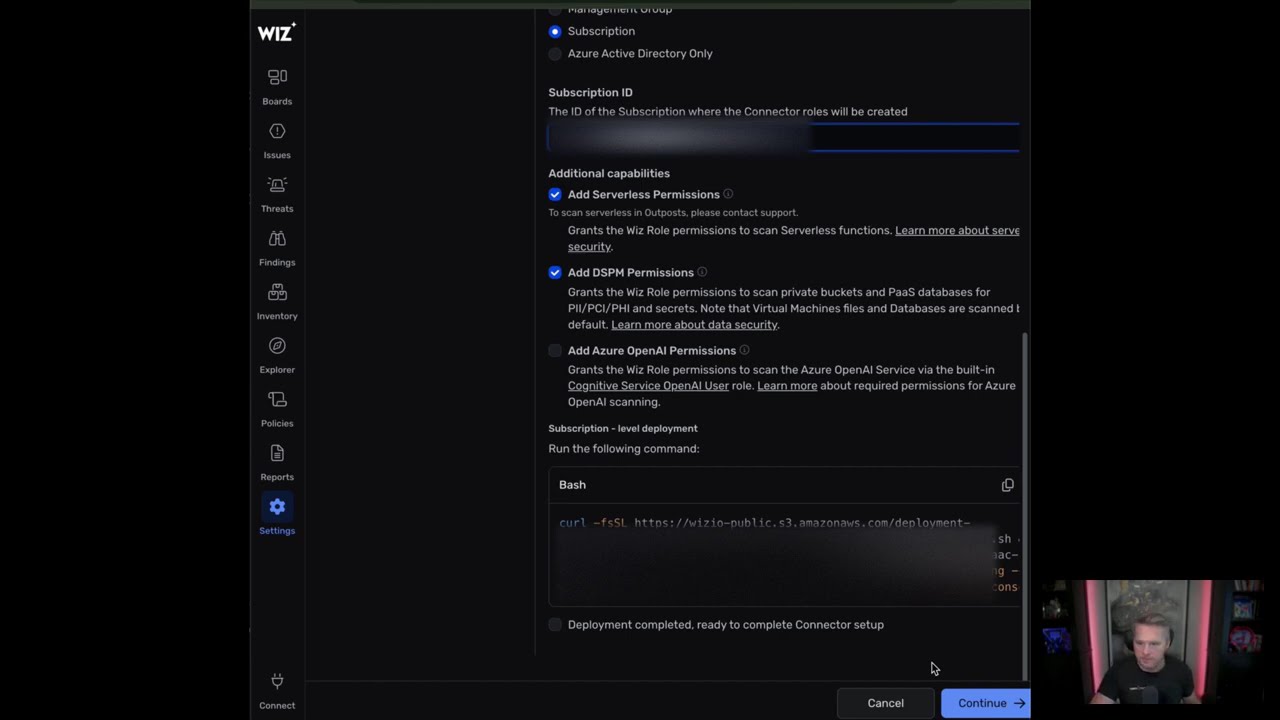Click the vertical scrollbar of the form
The width and height of the screenshot is (1280, 720).
pos(1025,506)
